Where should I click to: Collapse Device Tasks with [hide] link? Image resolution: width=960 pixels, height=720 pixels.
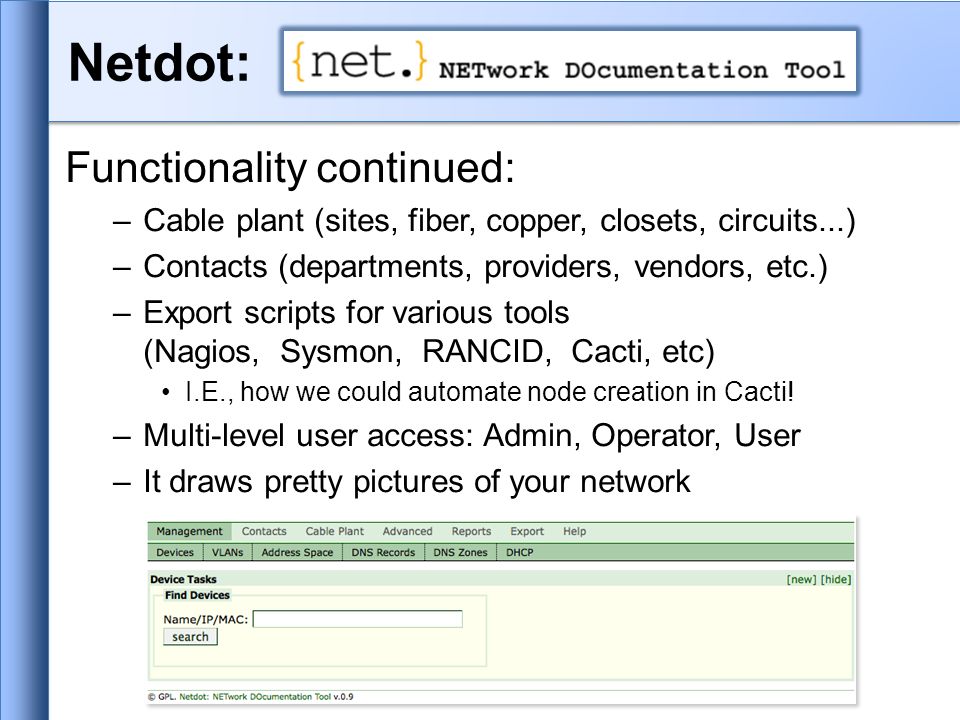pos(836,579)
